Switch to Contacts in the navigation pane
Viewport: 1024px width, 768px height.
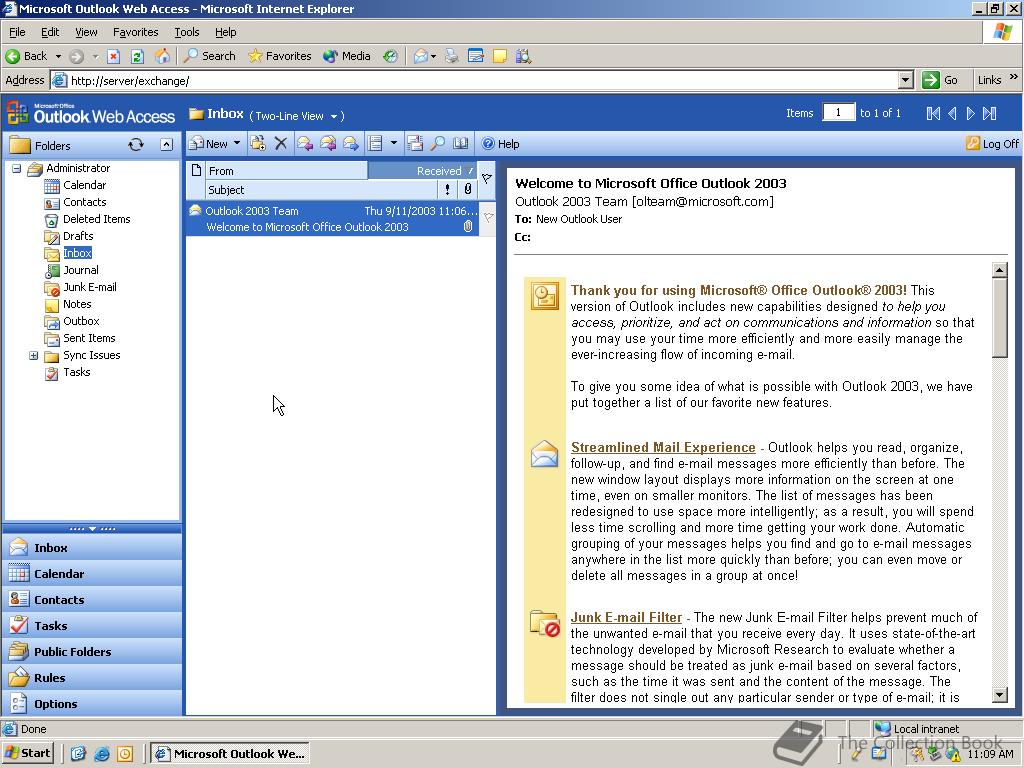92,600
